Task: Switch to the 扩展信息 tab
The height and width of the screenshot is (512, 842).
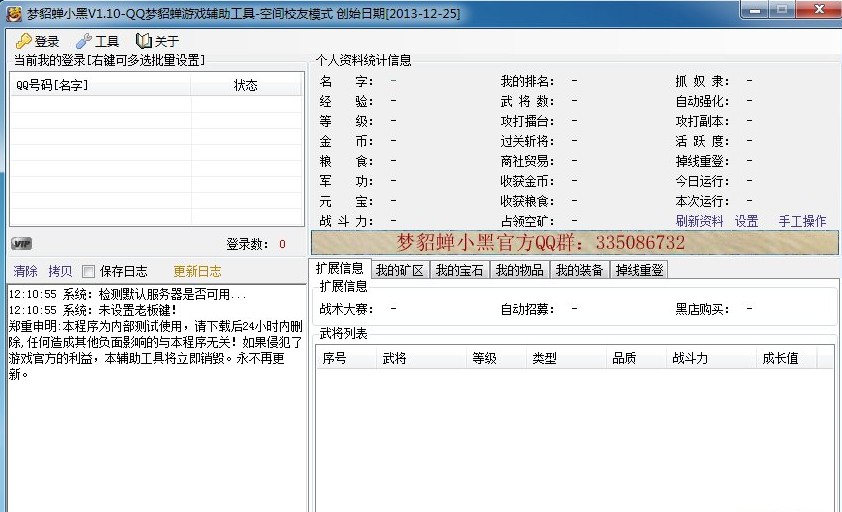Action: point(339,268)
